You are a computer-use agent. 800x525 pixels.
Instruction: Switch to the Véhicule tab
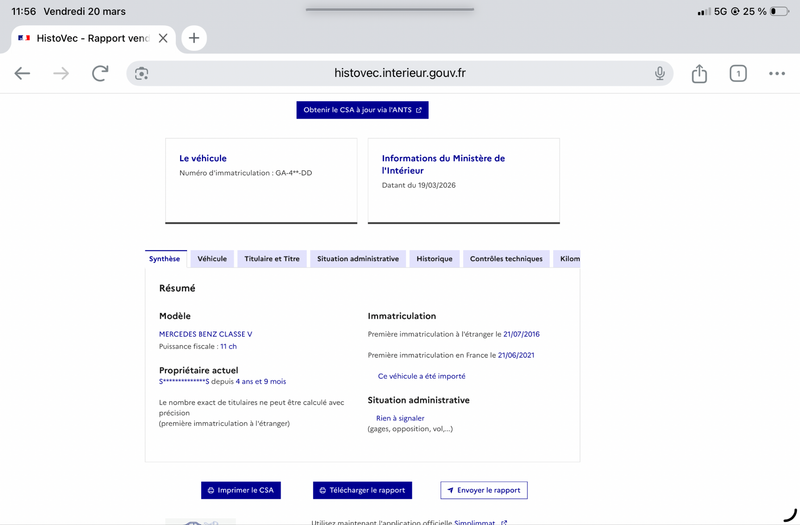click(x=212, y=259)
